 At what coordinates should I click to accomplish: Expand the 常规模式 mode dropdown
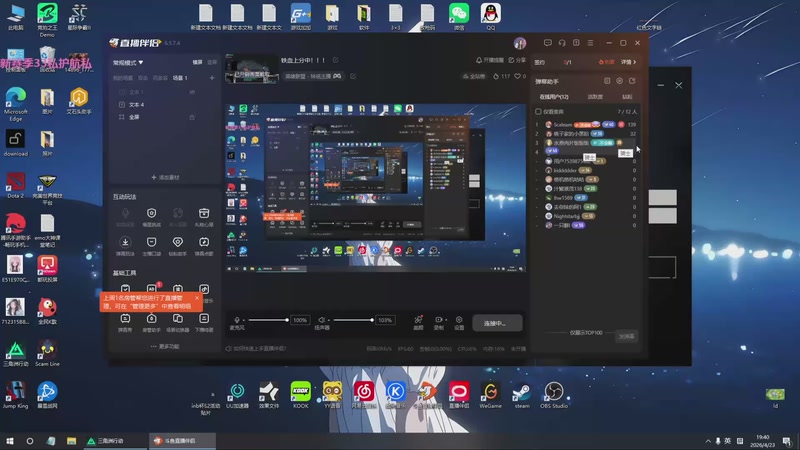tap(128, 62)
